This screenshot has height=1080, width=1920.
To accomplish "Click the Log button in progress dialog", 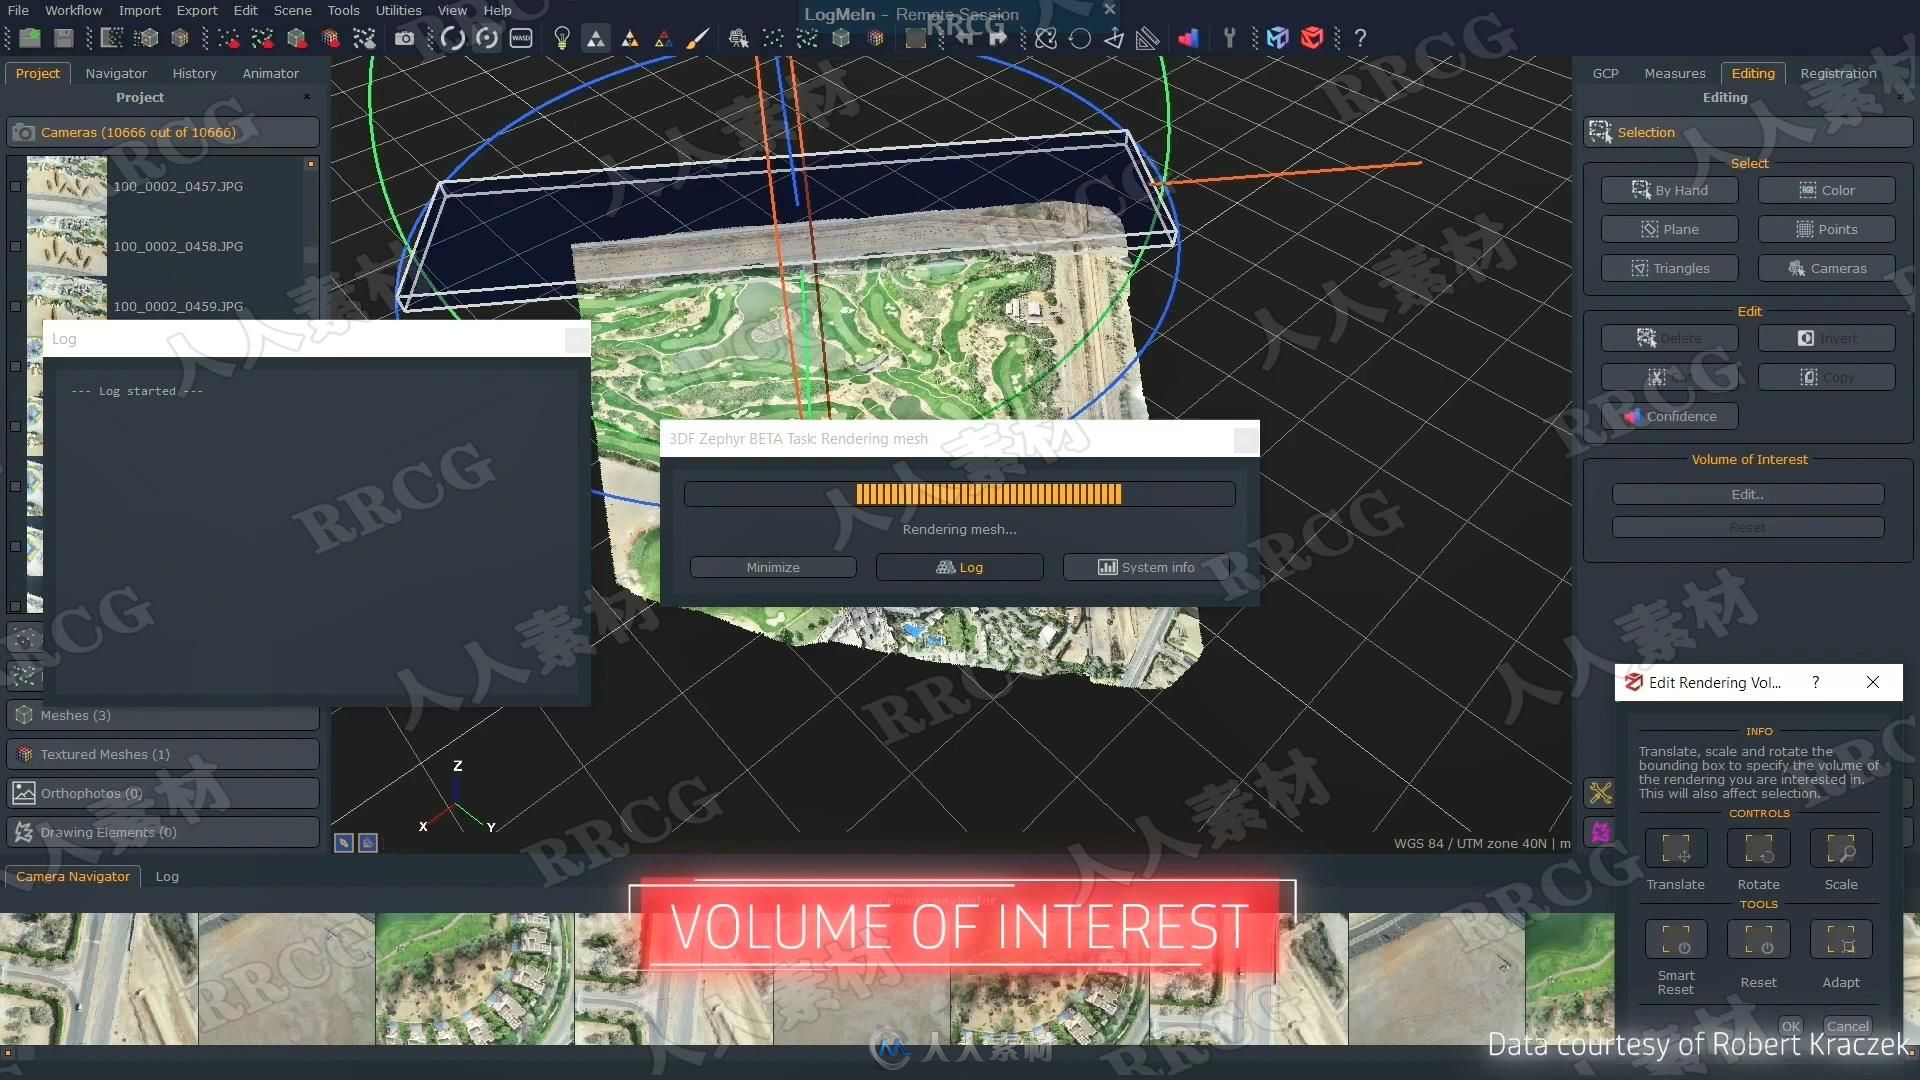I will coord(960,567).
